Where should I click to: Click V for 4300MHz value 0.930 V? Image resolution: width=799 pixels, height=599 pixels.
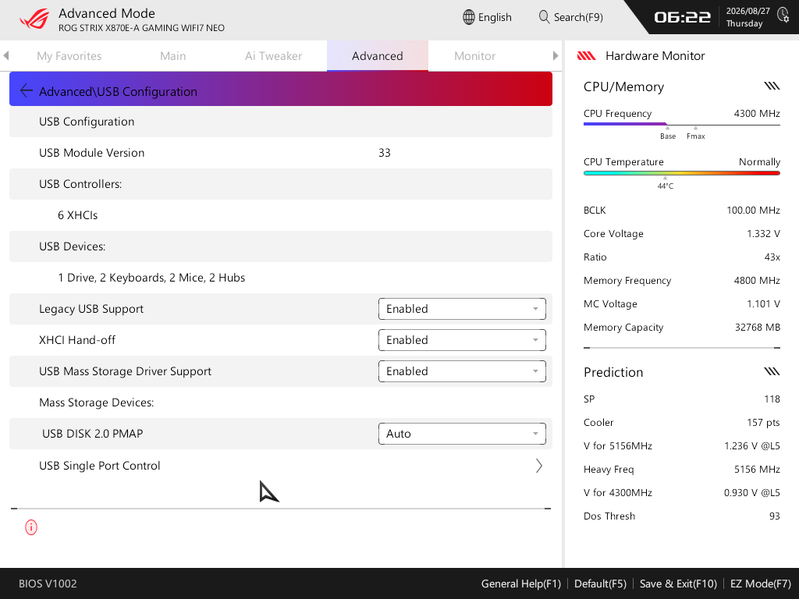pos(752,493)
